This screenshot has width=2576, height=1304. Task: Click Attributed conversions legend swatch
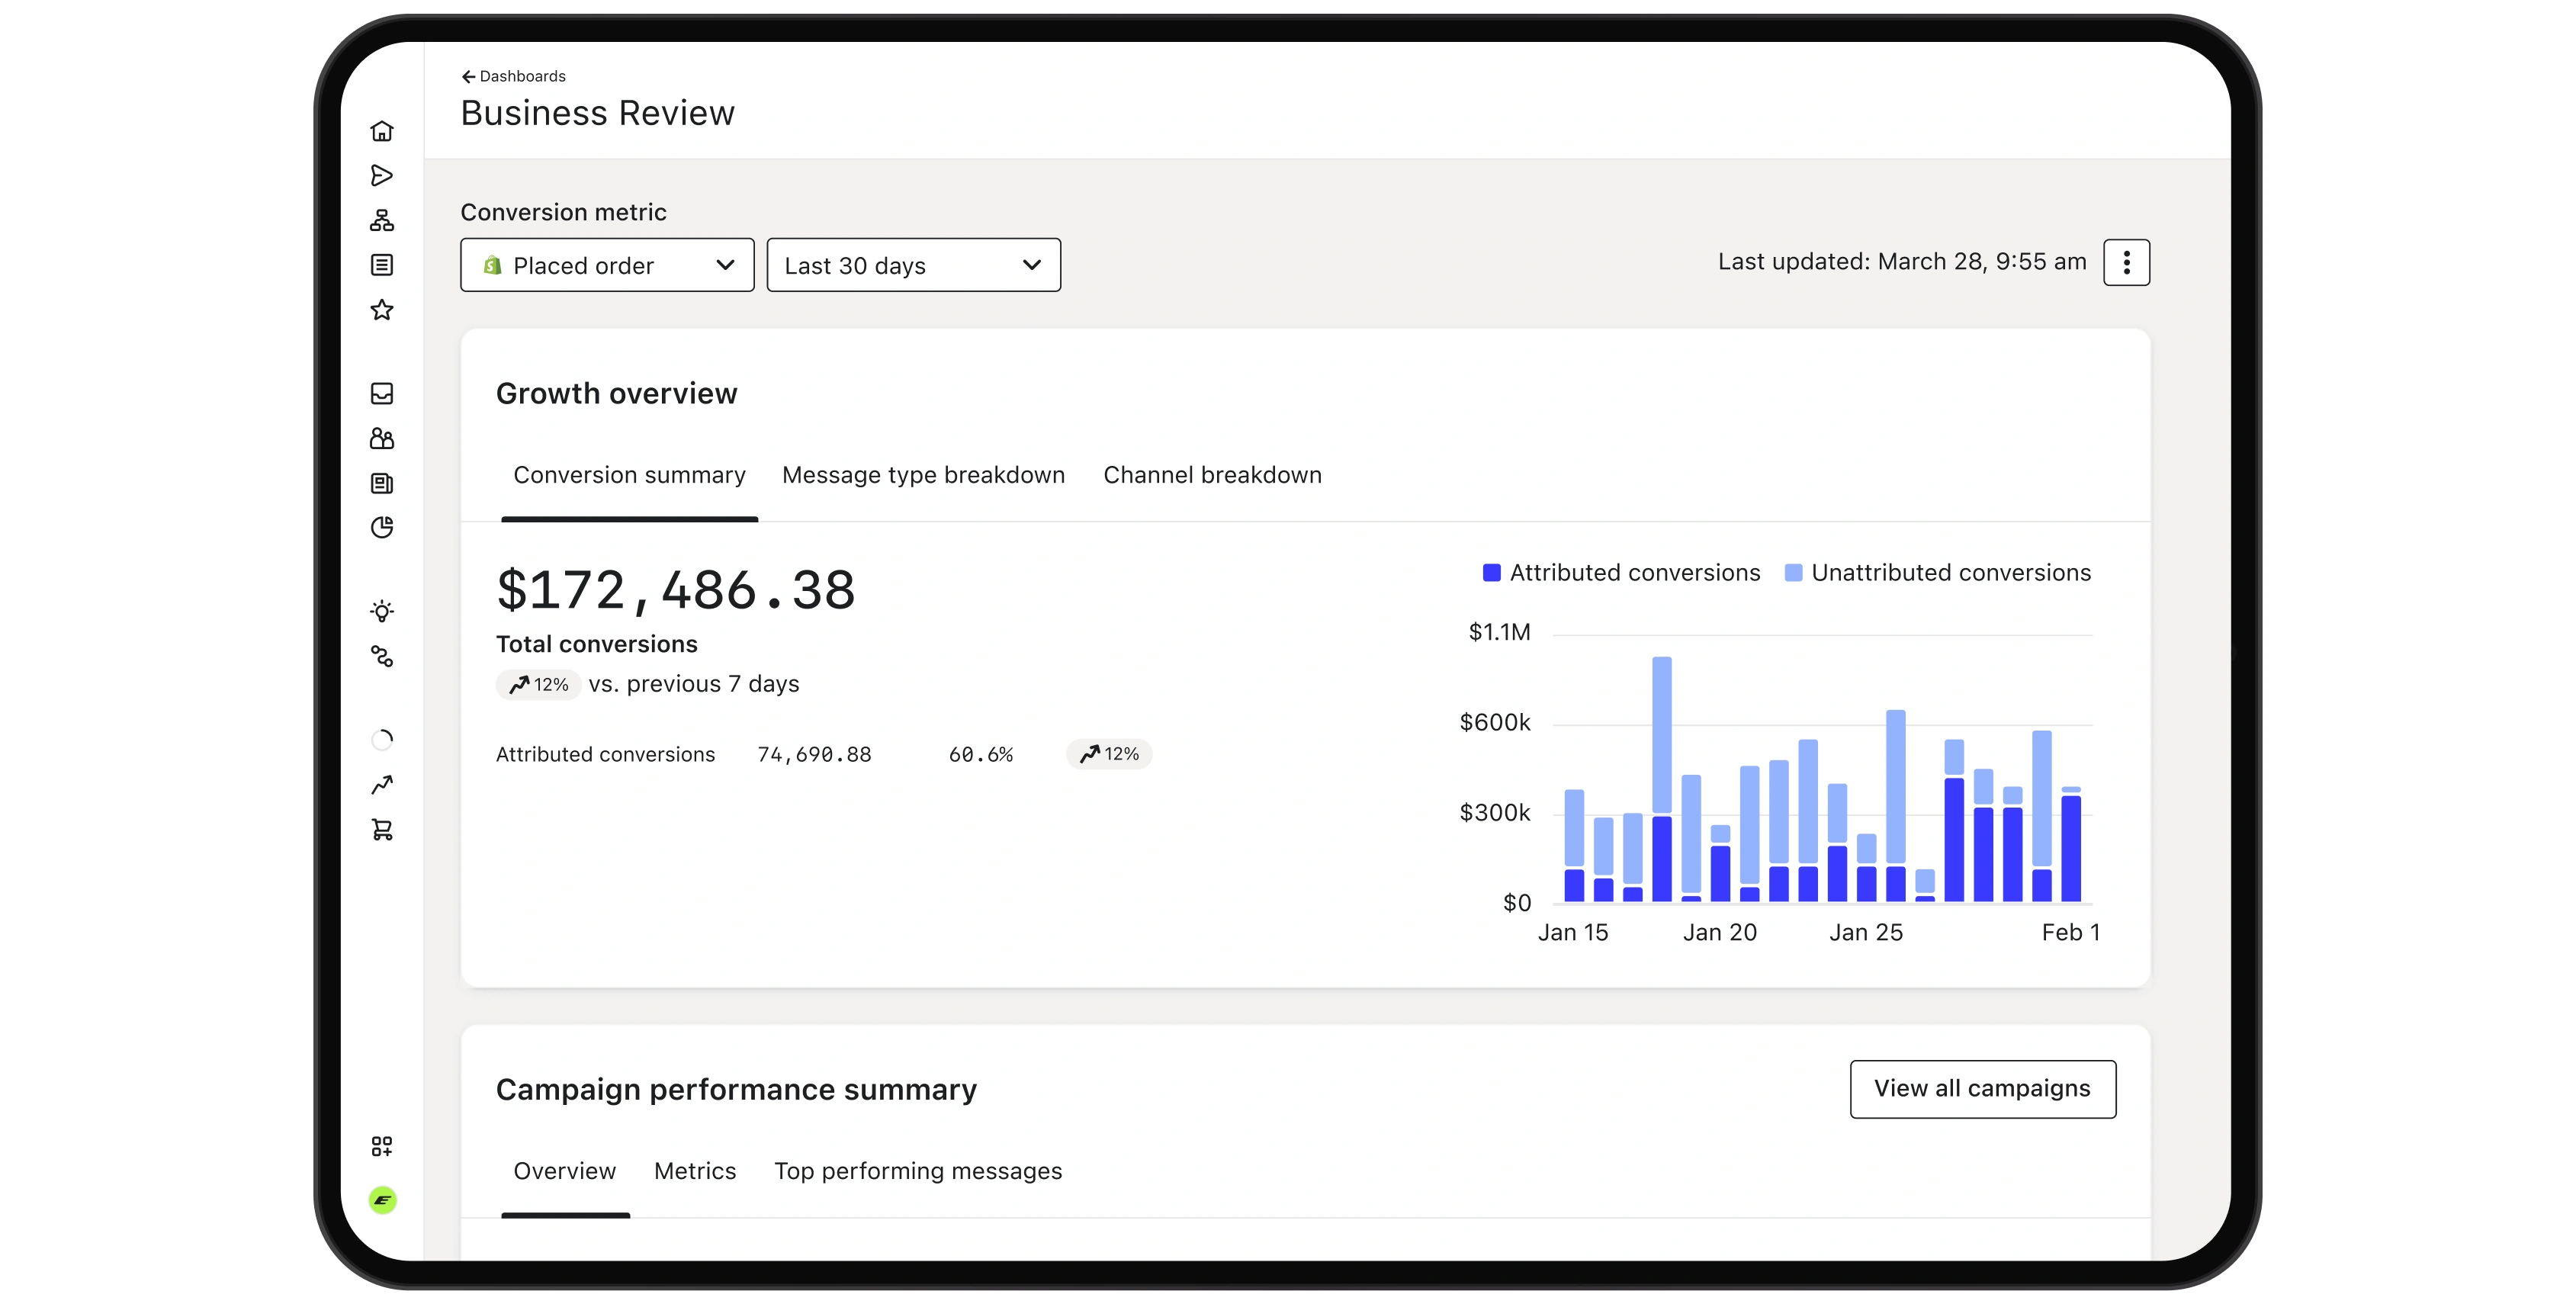(x=1491, y=573)
